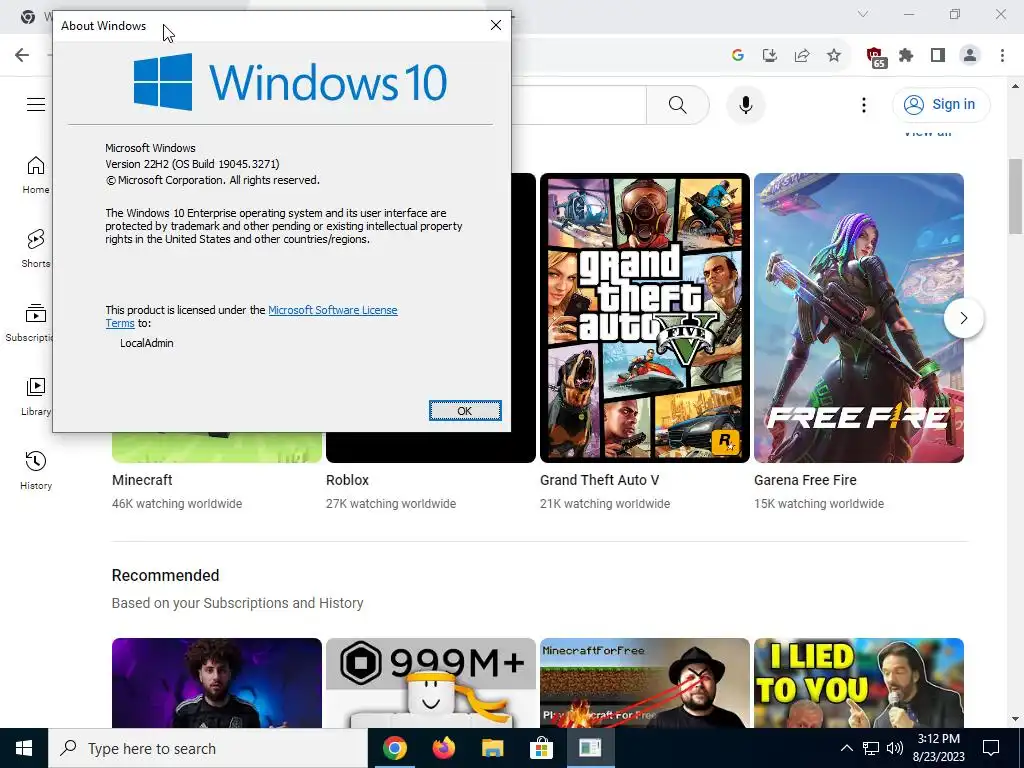Toggle Chrome side panel
Image resolution: width=1024 pixels, height=768 pixels.
click(x=938, y=56)
